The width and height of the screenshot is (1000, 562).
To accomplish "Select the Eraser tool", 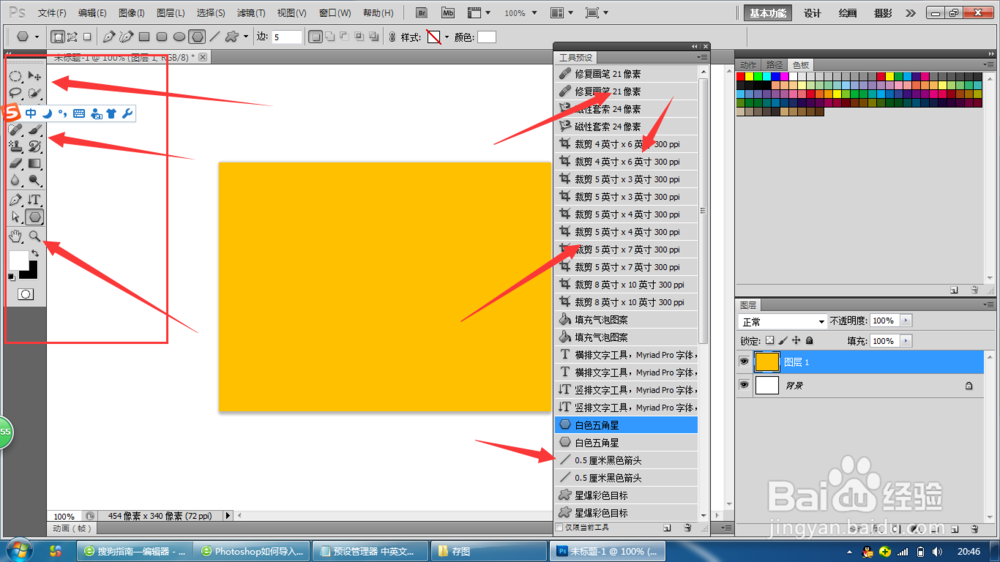I will point(15,164).
